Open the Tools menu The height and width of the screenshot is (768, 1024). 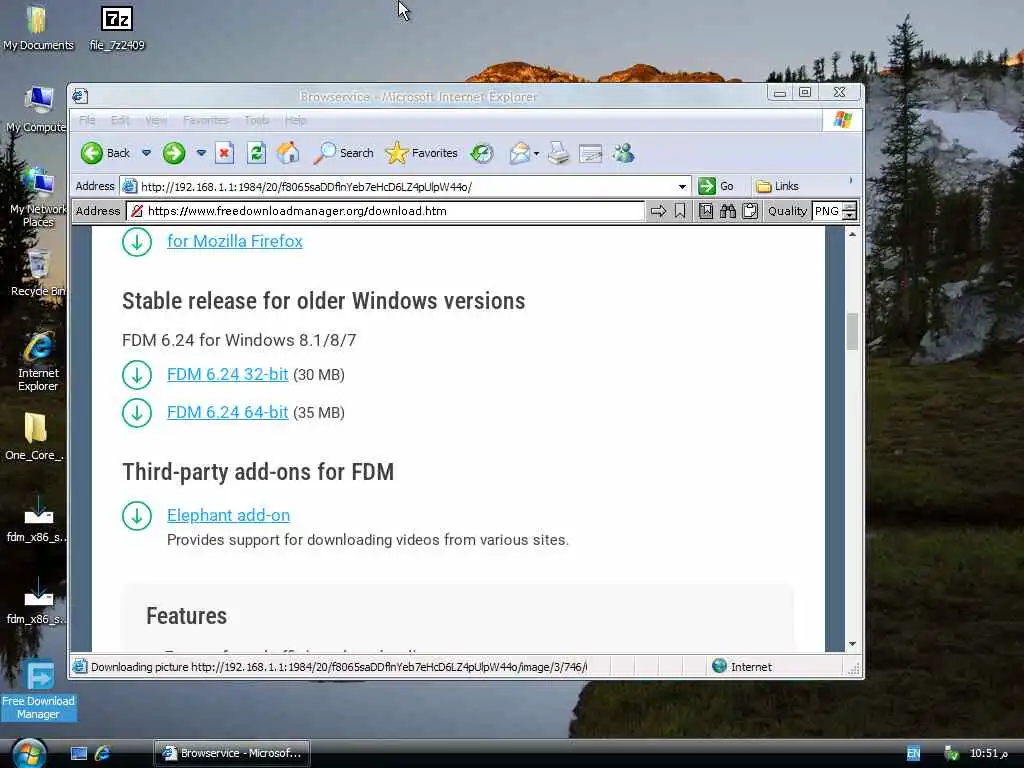(257, 120)
